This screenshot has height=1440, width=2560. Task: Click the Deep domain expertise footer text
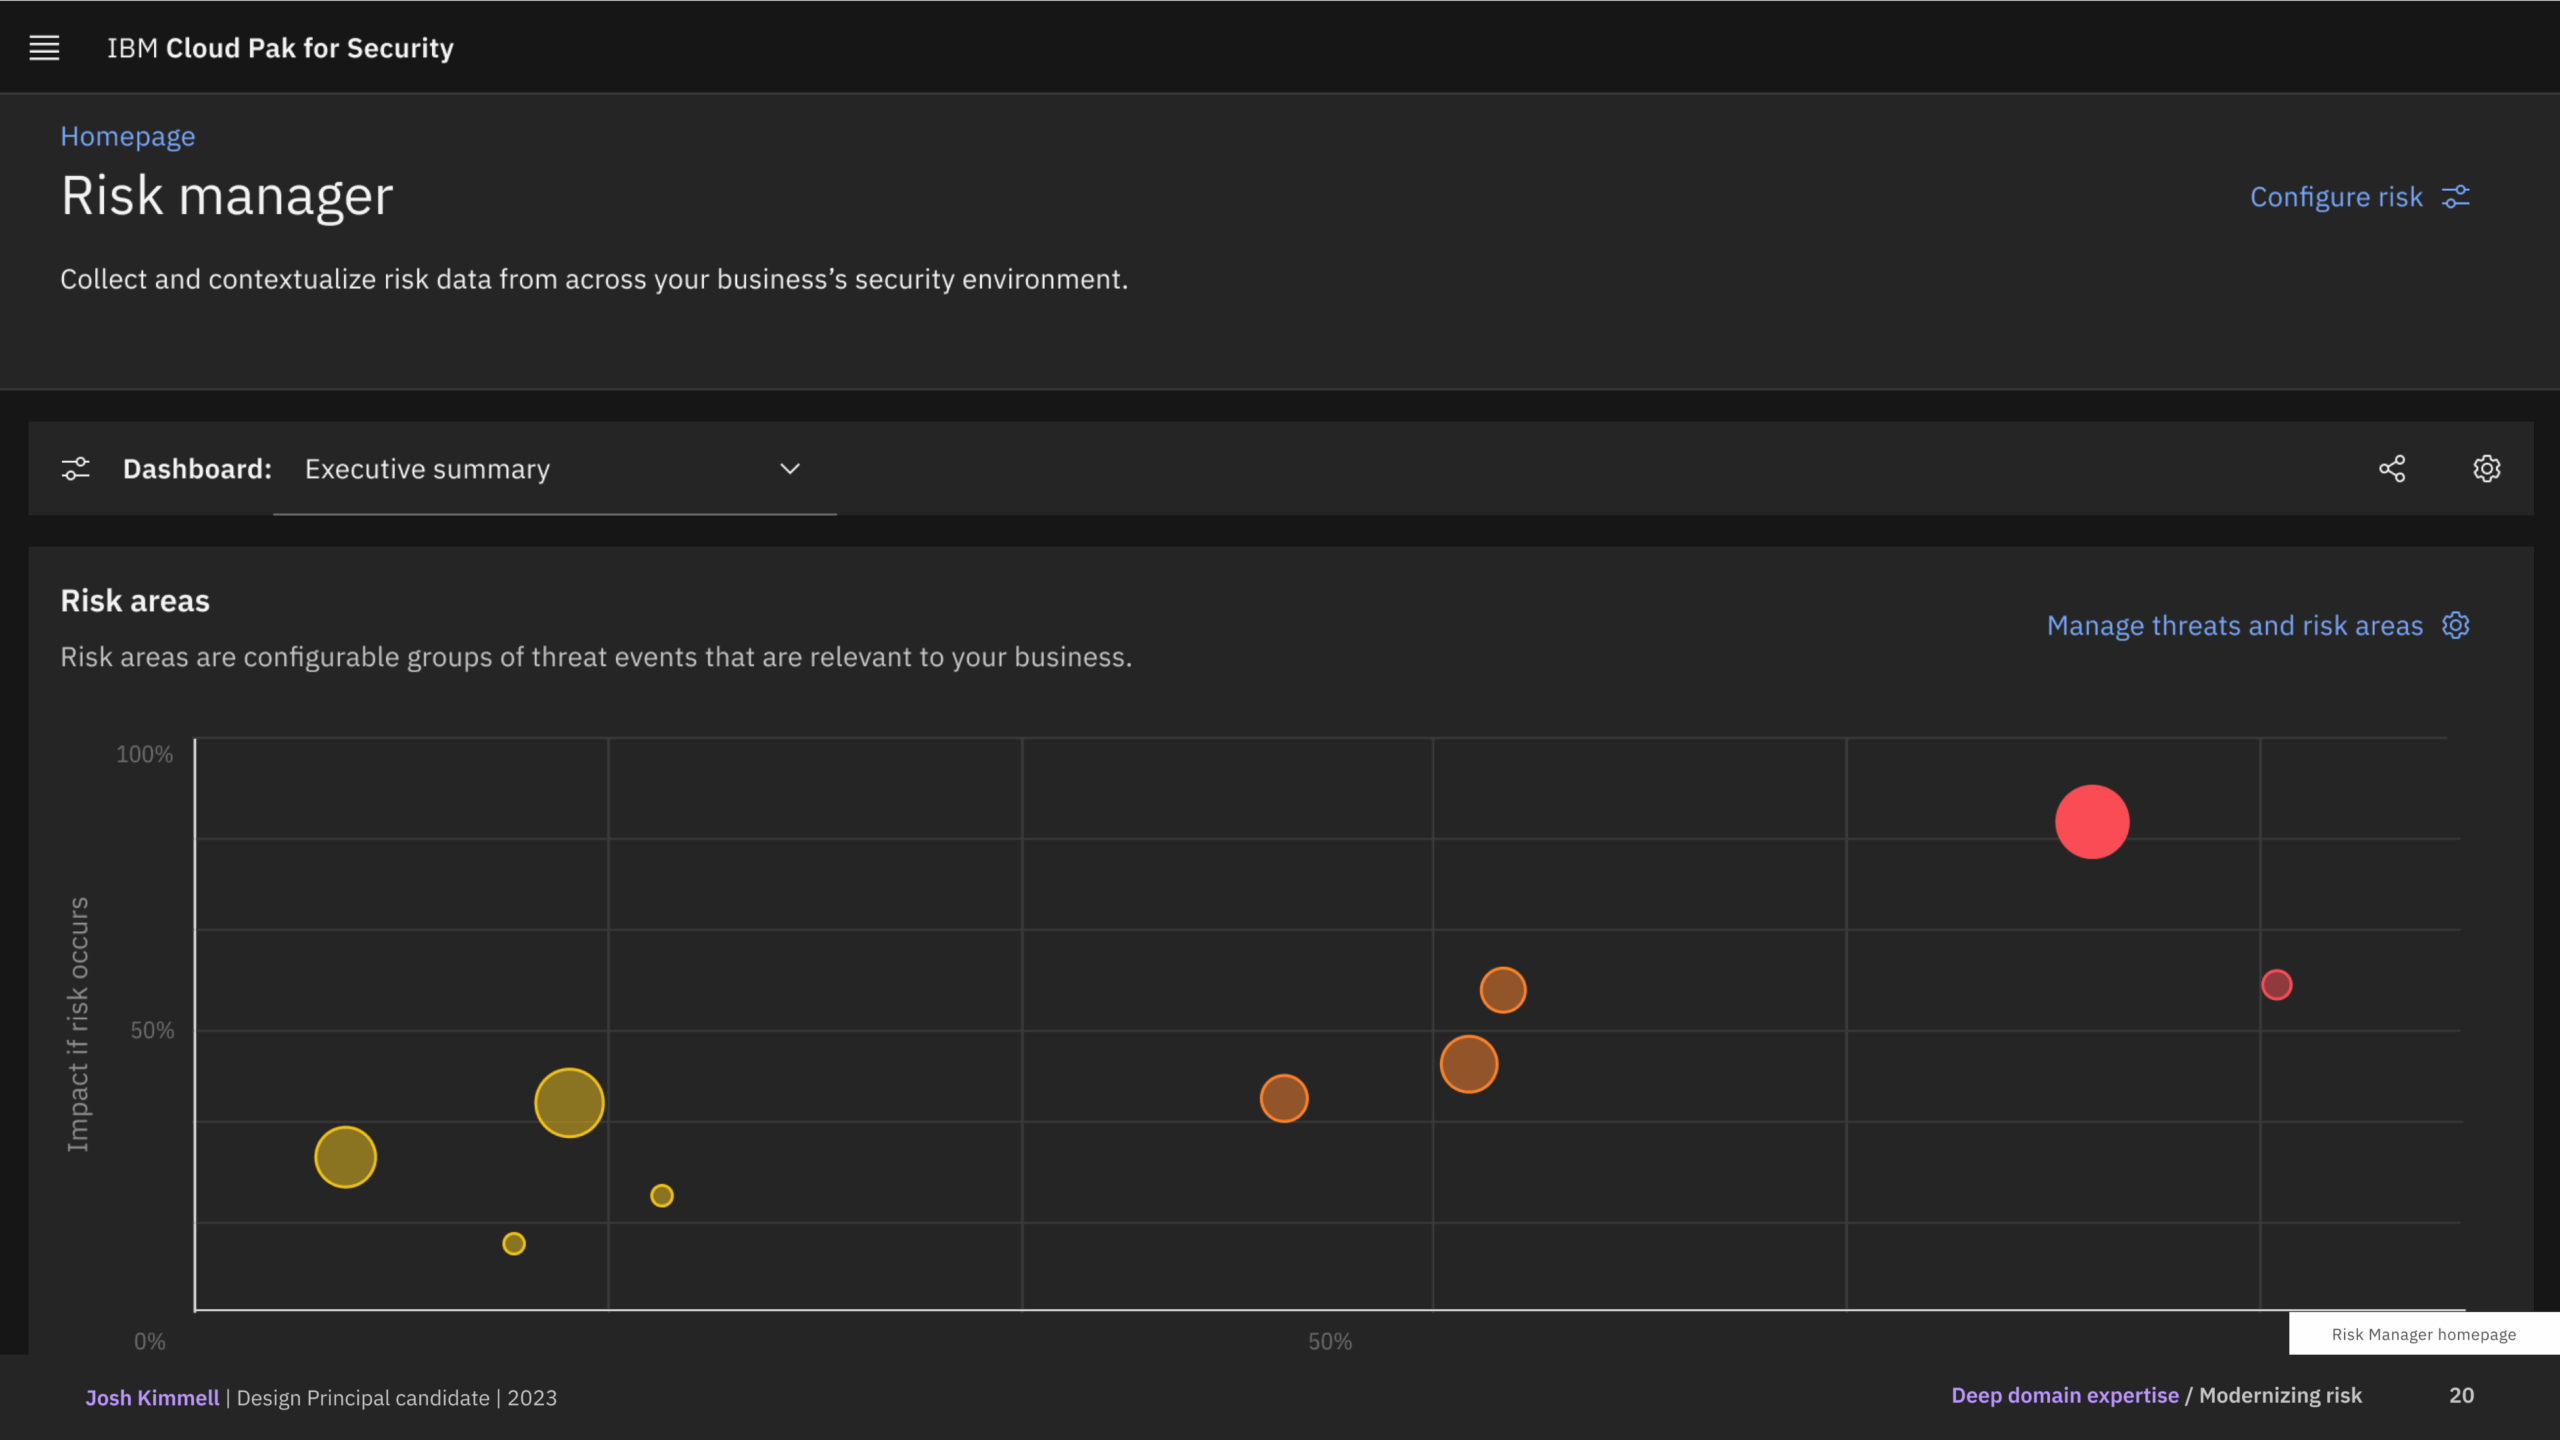2065,1396
